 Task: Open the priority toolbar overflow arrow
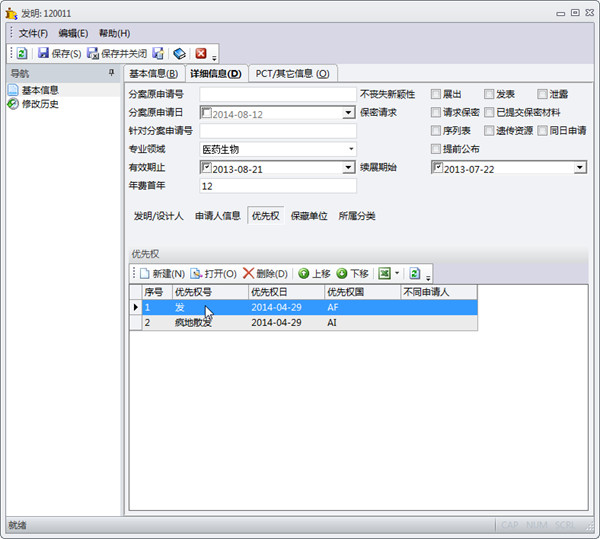(428, 278)
